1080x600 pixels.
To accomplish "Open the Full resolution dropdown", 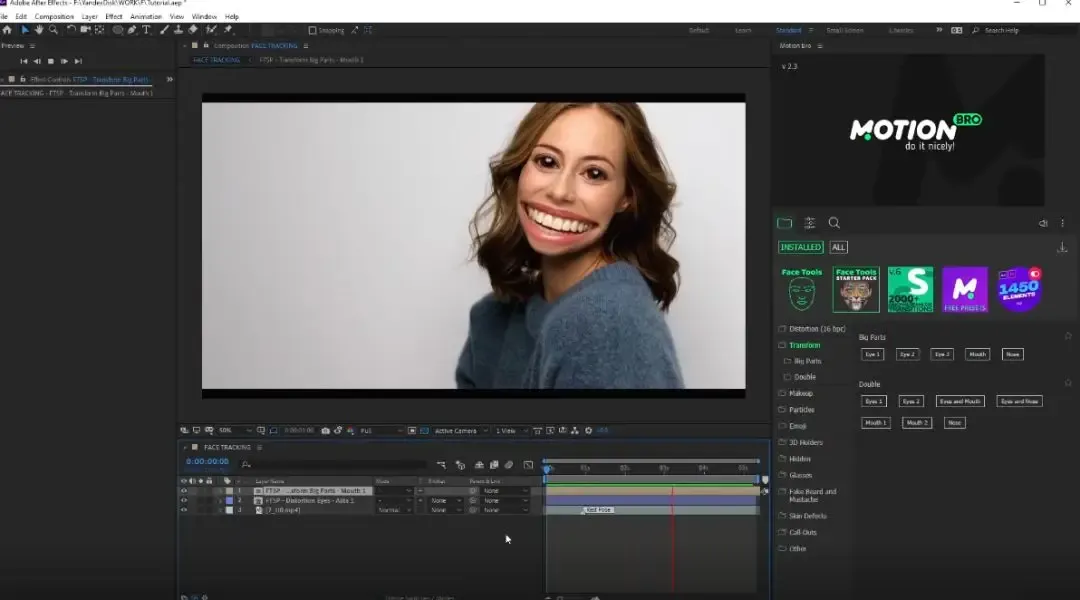I will pos(381,431).
